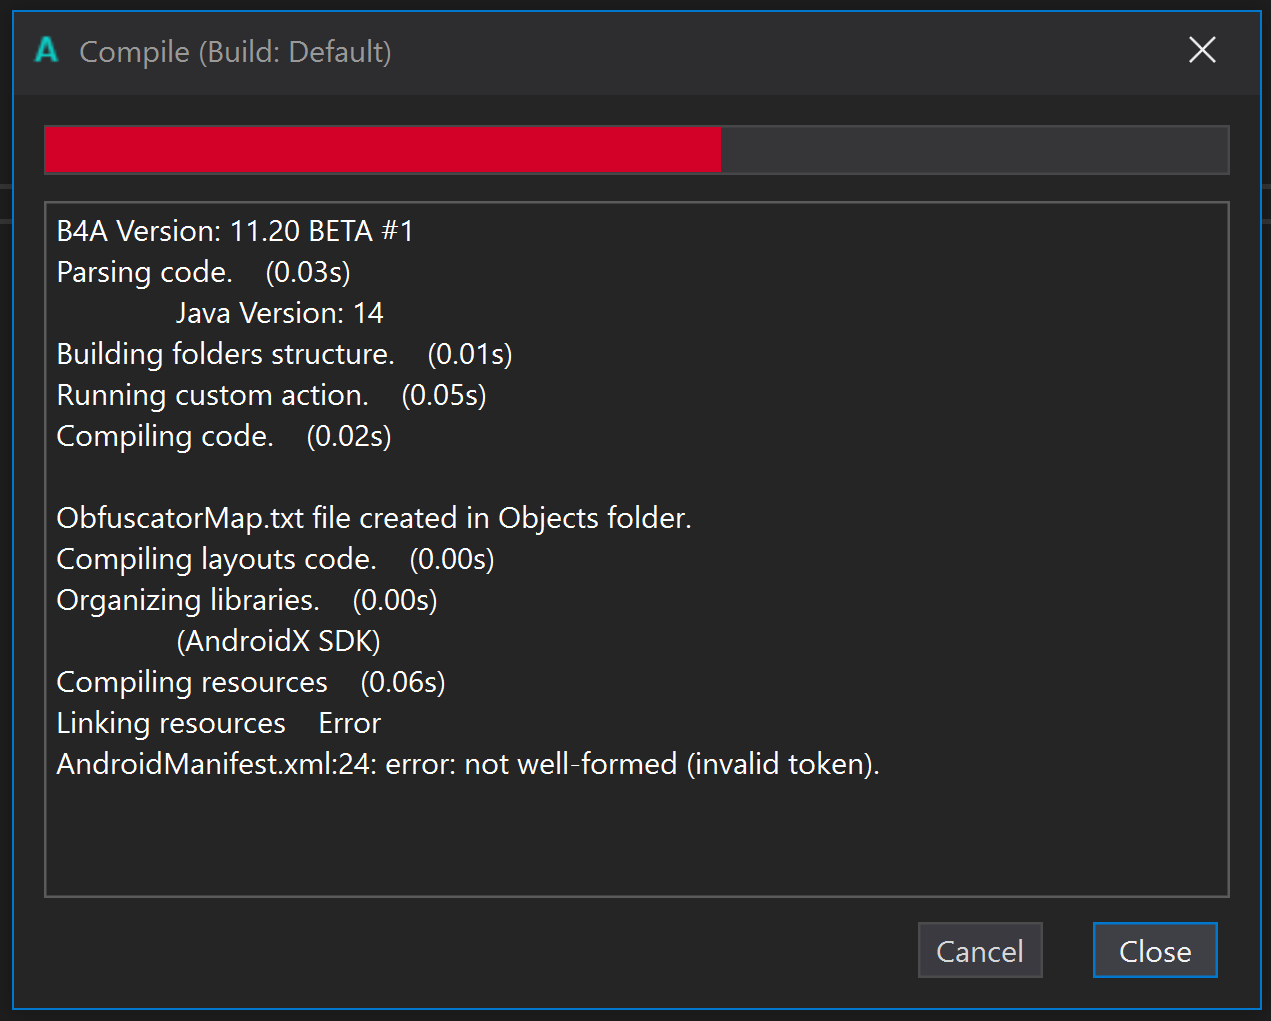
Task: Click the "Compile (Build: Default)" title text
Action: [235, 52]
